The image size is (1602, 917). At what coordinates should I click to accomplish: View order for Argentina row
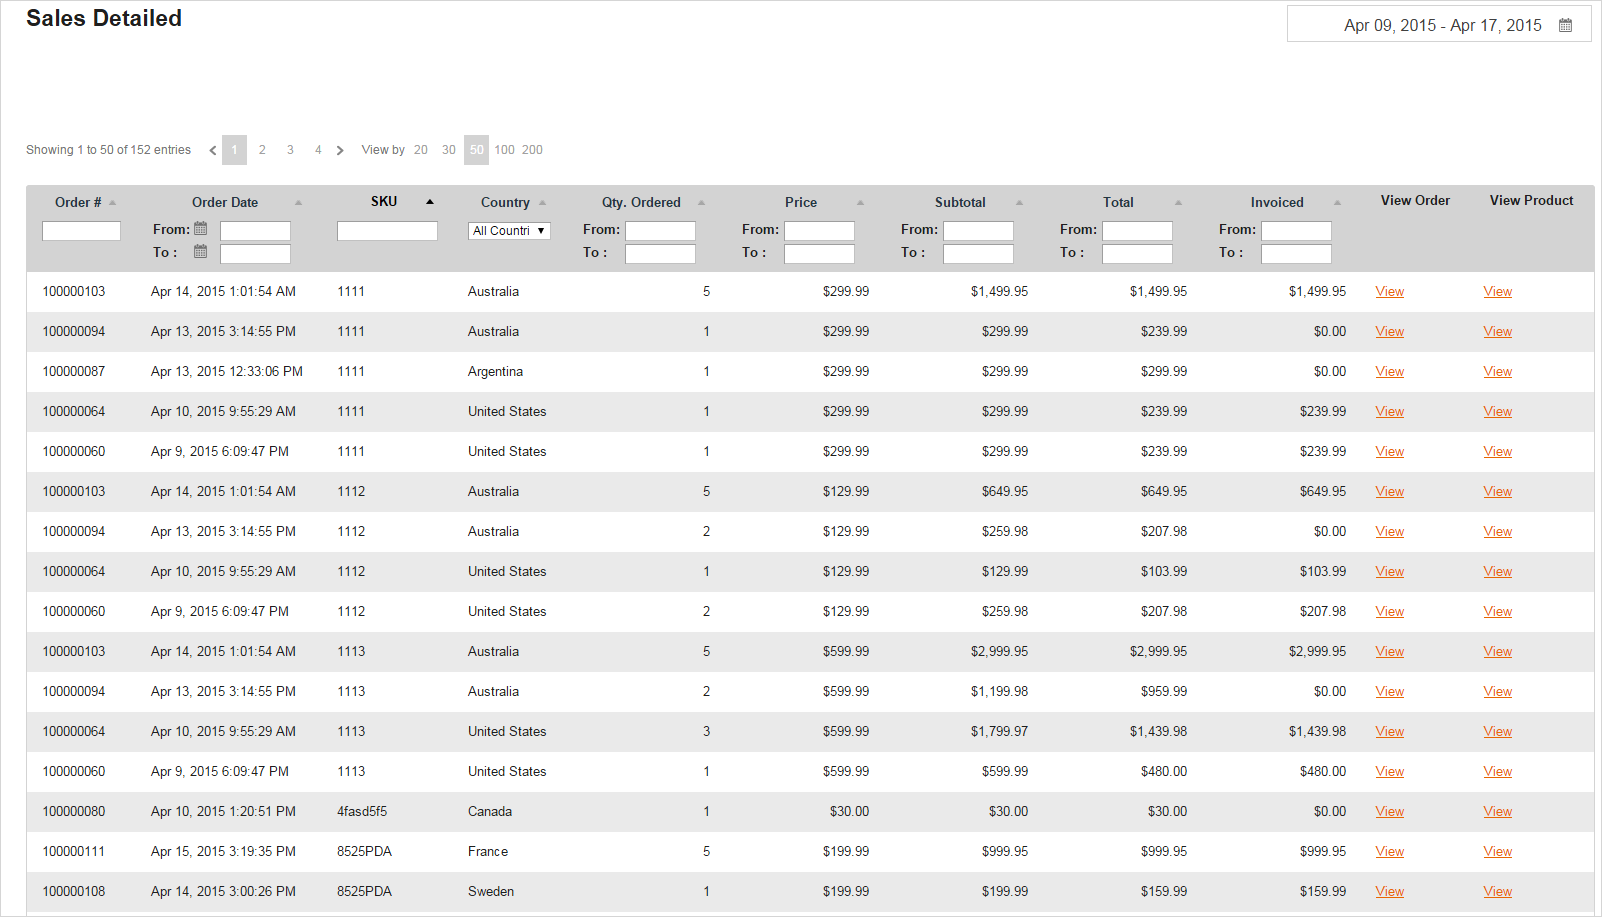(1389, 371)
